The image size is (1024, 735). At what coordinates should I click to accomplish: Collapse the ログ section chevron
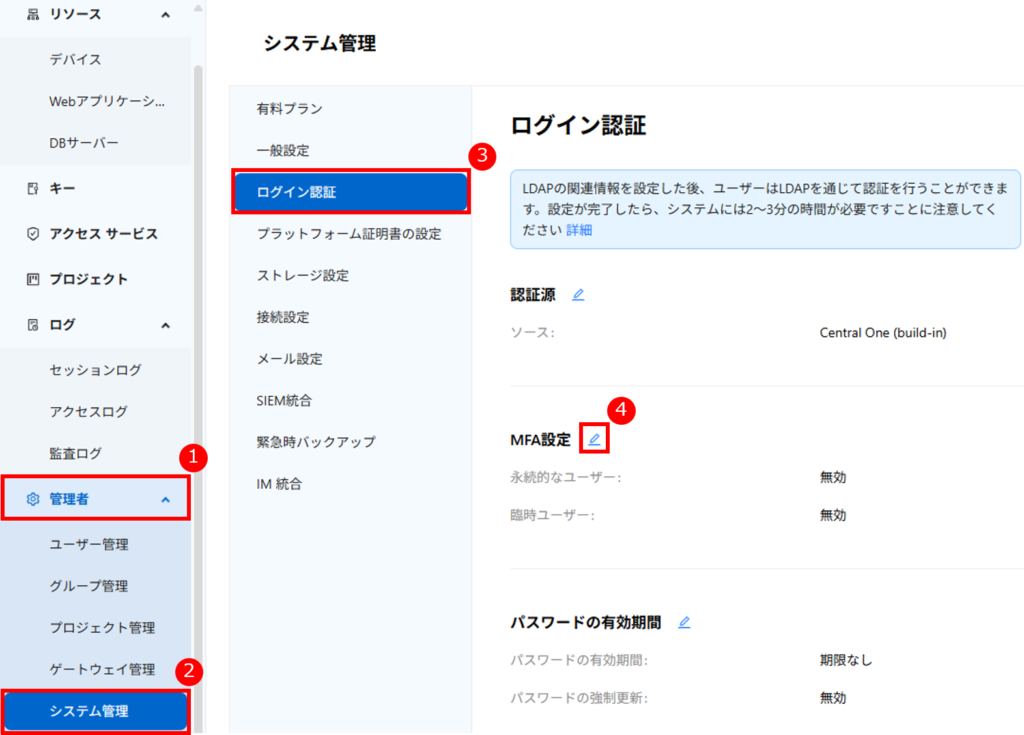[165, 325]
